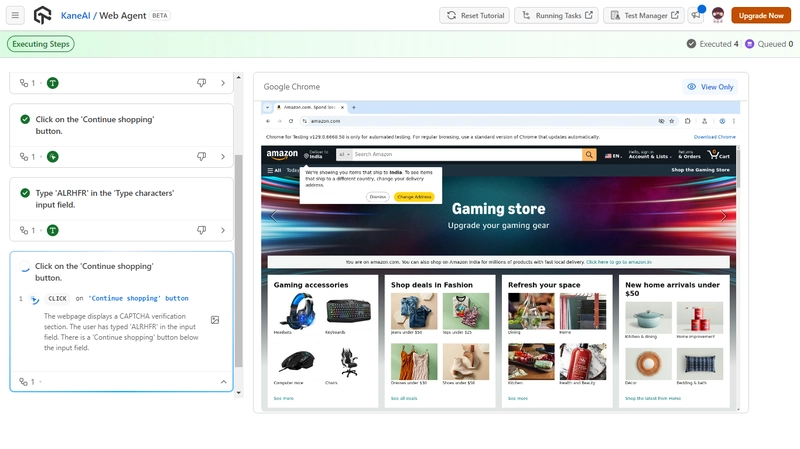This screenshot has height=449, width=800.
Task: Open the KaneAI breadcrumb link
Action: pos(76,16)
